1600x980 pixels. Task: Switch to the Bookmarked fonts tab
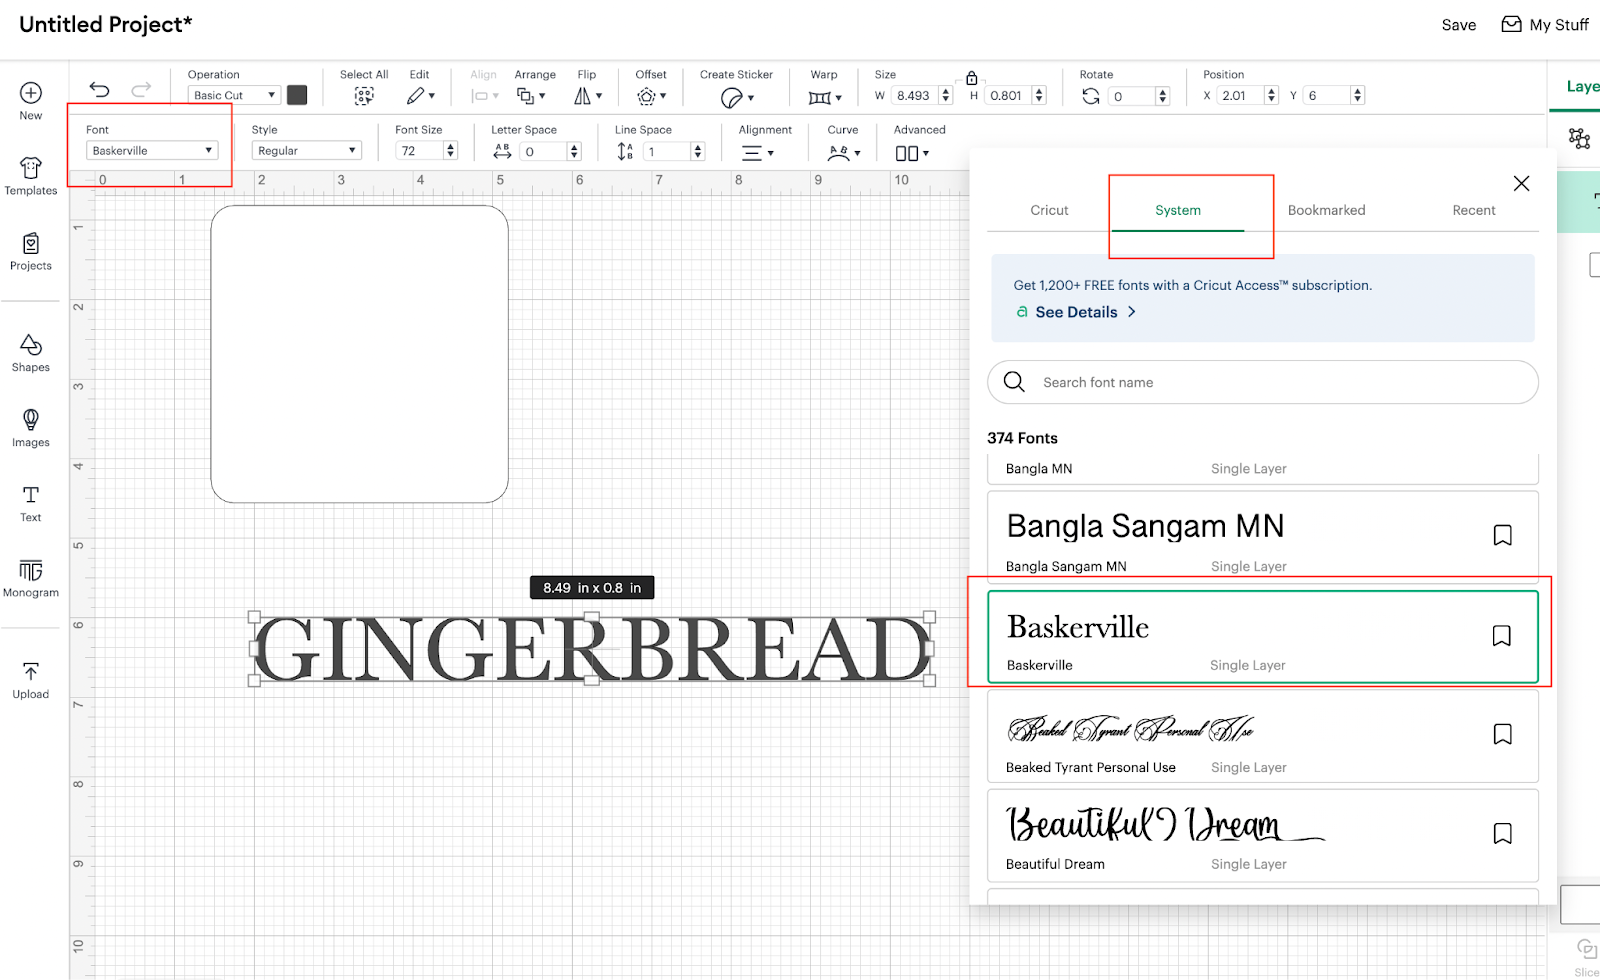(x=1326, y=210)
